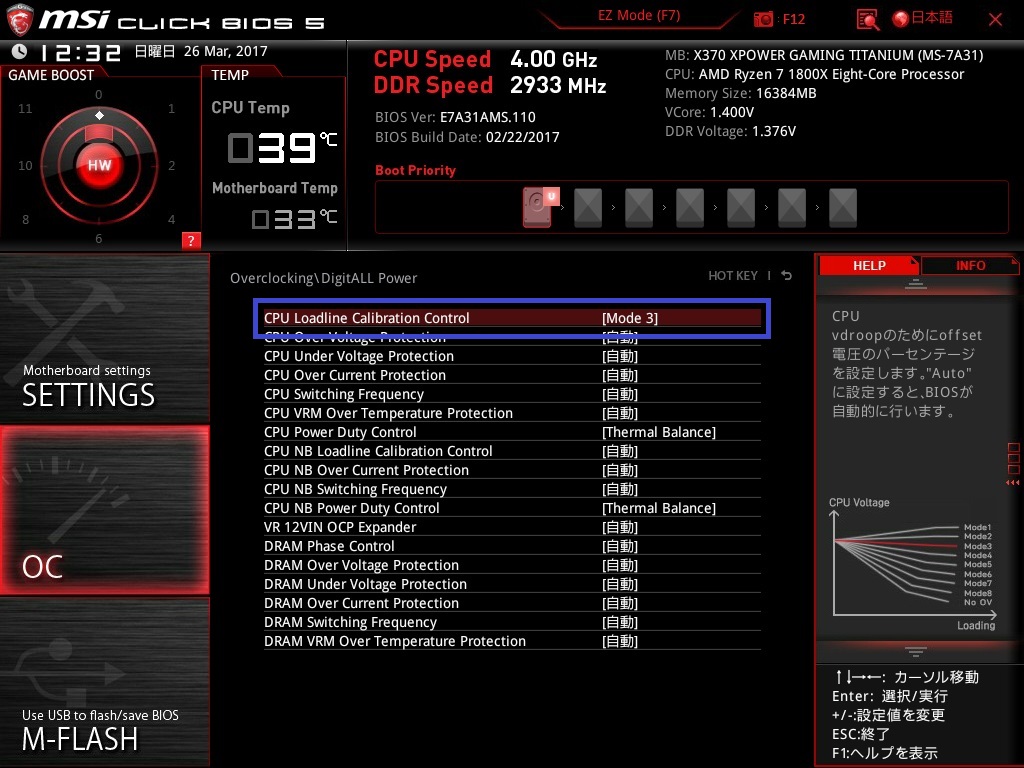Open CPU VRM Over Temperature Protection value
The height and width of the screenshot is (768, 1024).
pyautogui.click(x=620, y=413)
